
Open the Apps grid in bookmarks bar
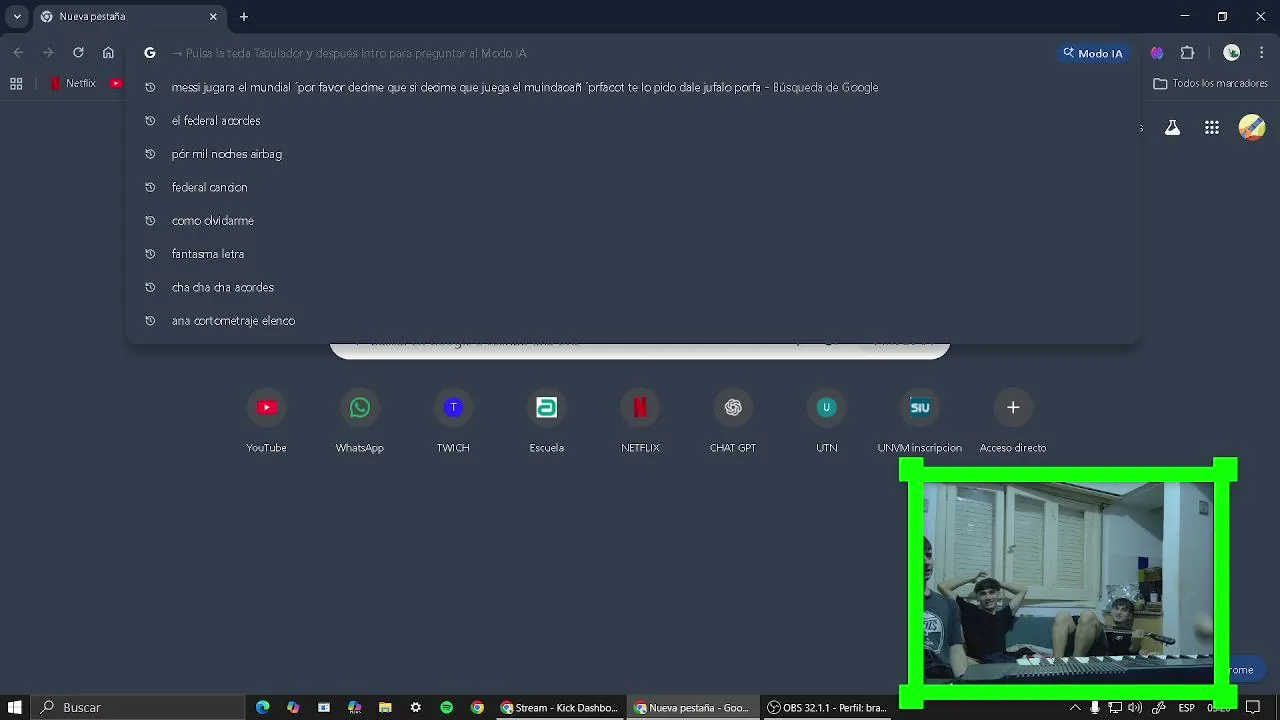coord(16,84)
